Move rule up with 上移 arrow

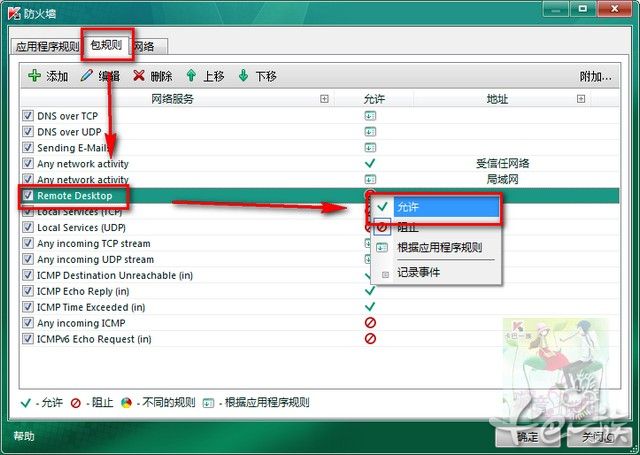tap(191, 76)
